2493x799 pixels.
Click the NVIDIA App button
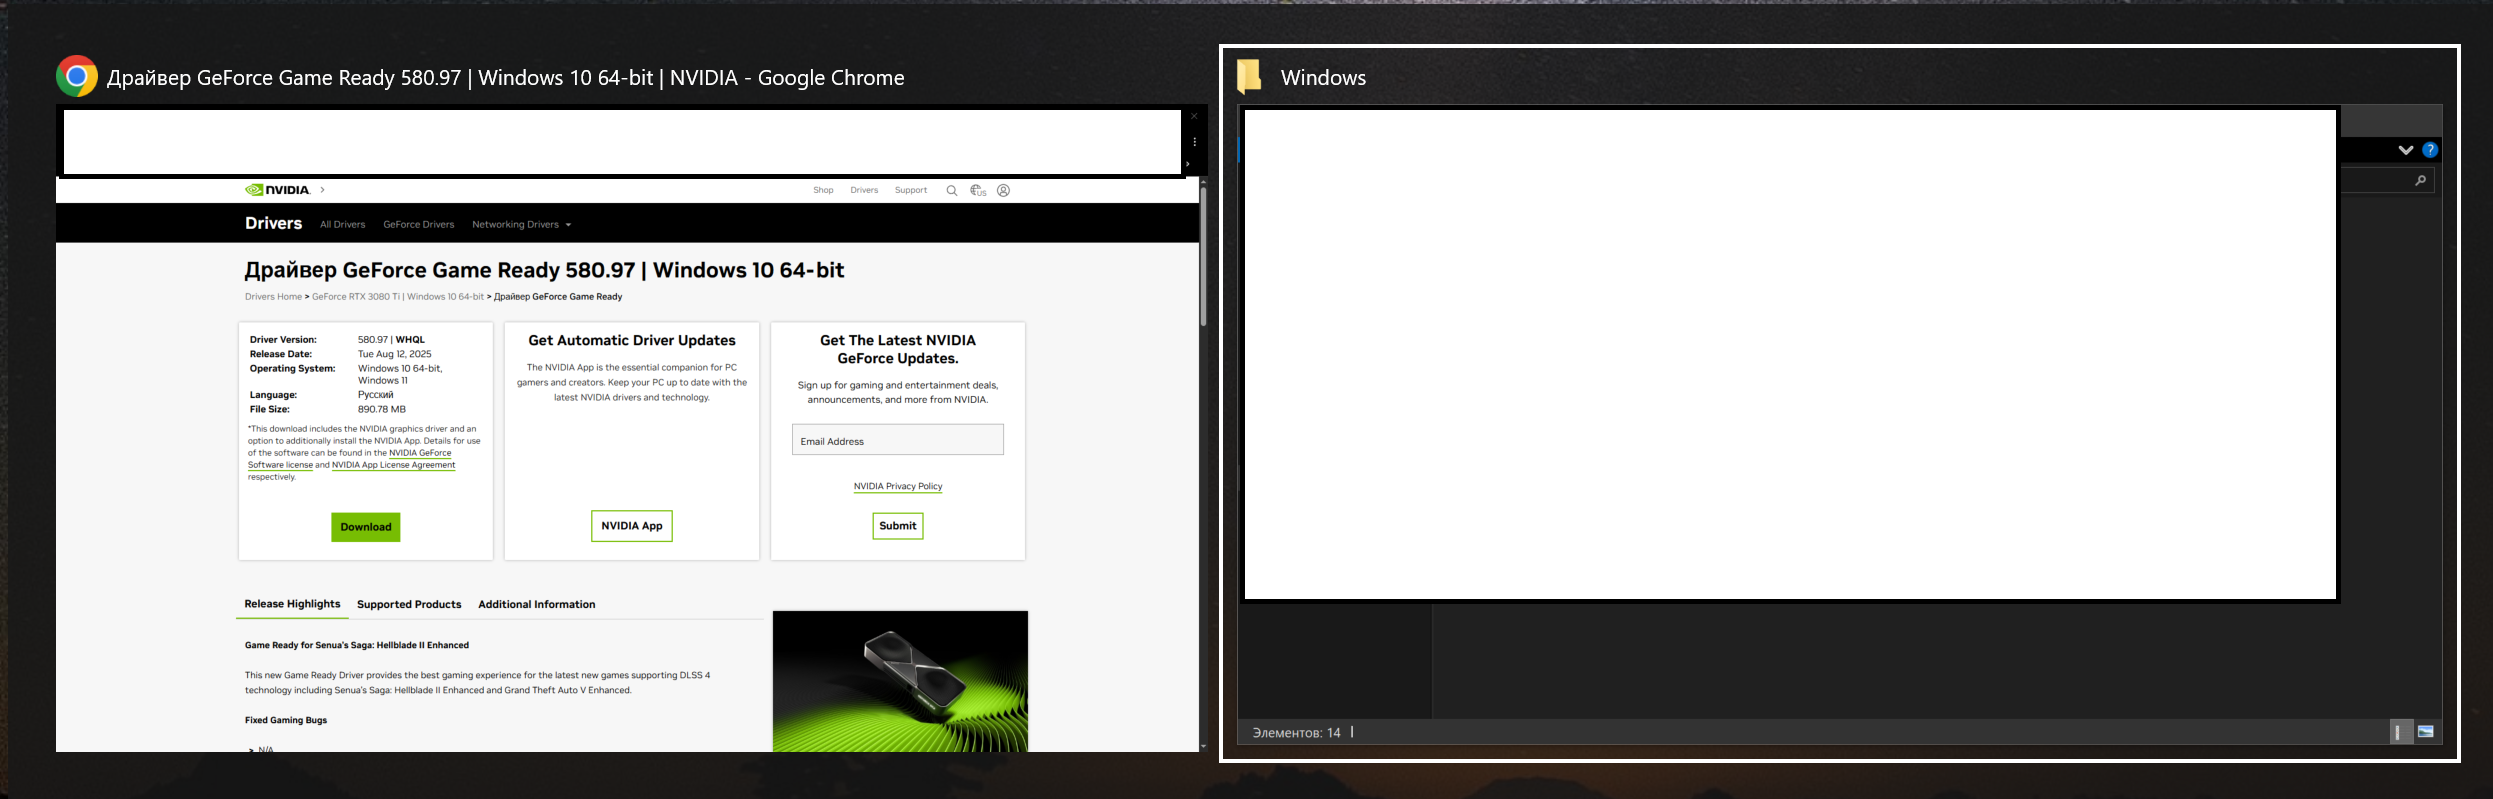[x=632, y=526]
